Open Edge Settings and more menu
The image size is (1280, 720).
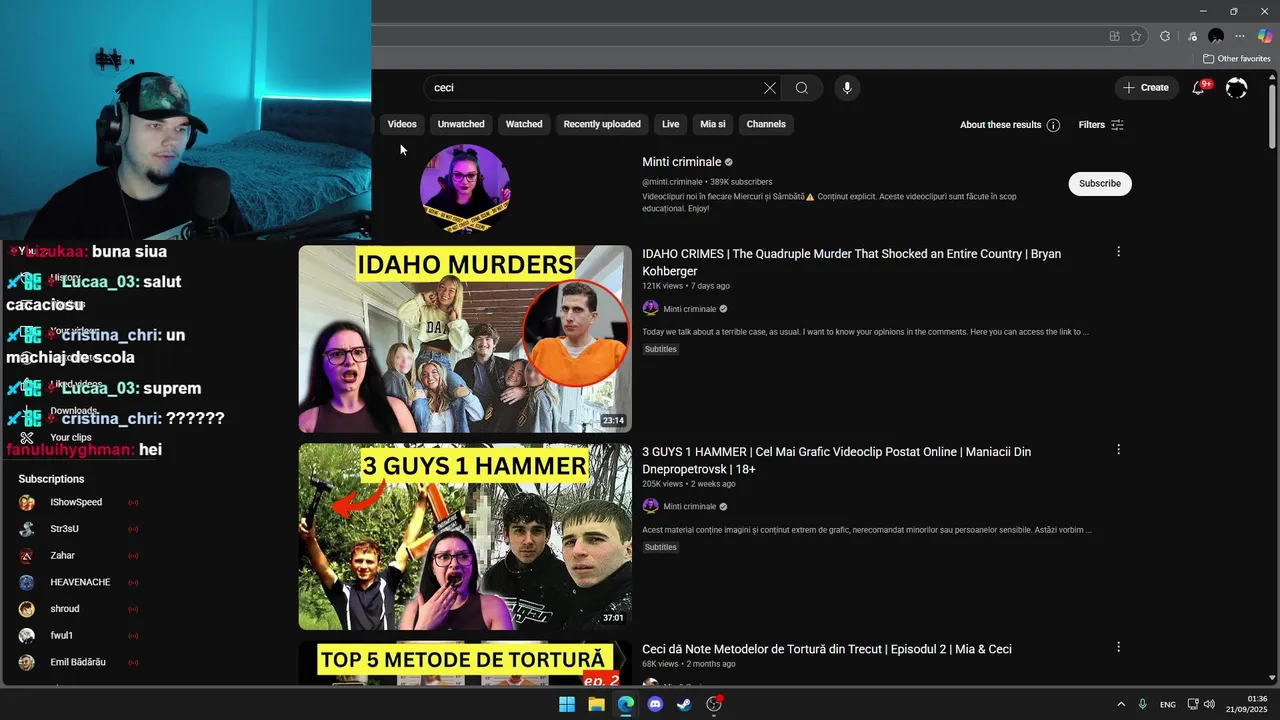1240,36
